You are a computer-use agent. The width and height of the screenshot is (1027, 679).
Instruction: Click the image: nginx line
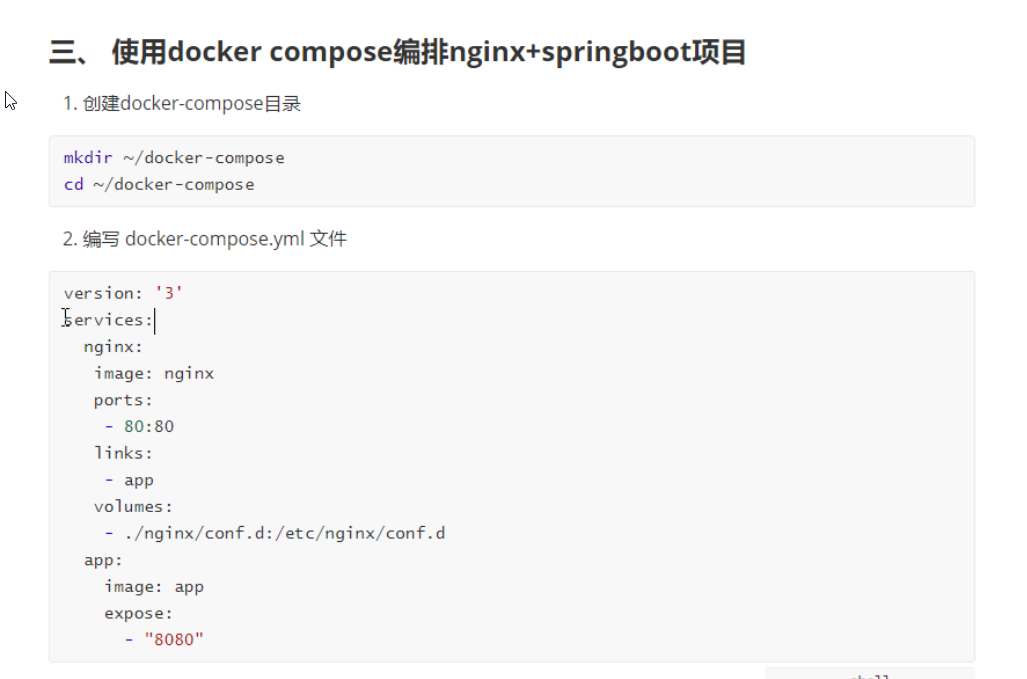pyautogui.click(x=154, y=373)
